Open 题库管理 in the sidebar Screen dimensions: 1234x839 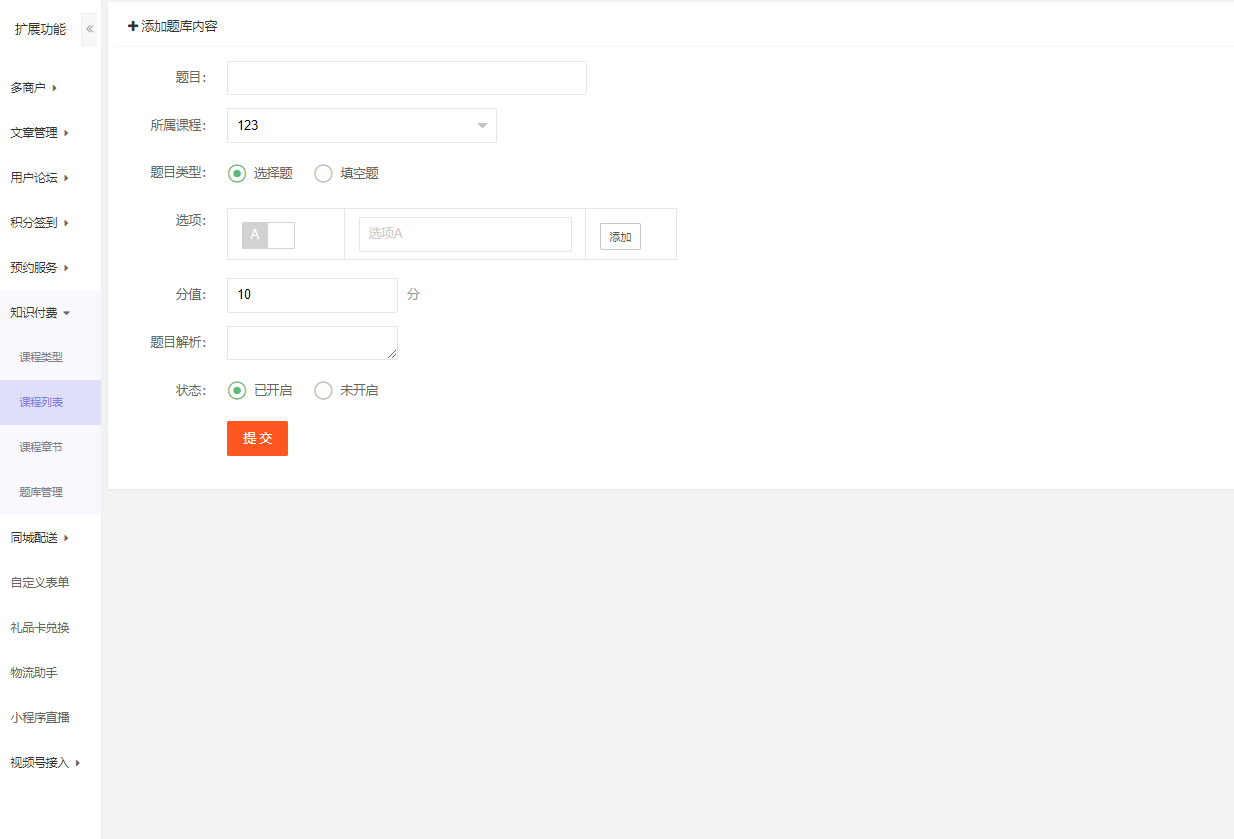41,492
